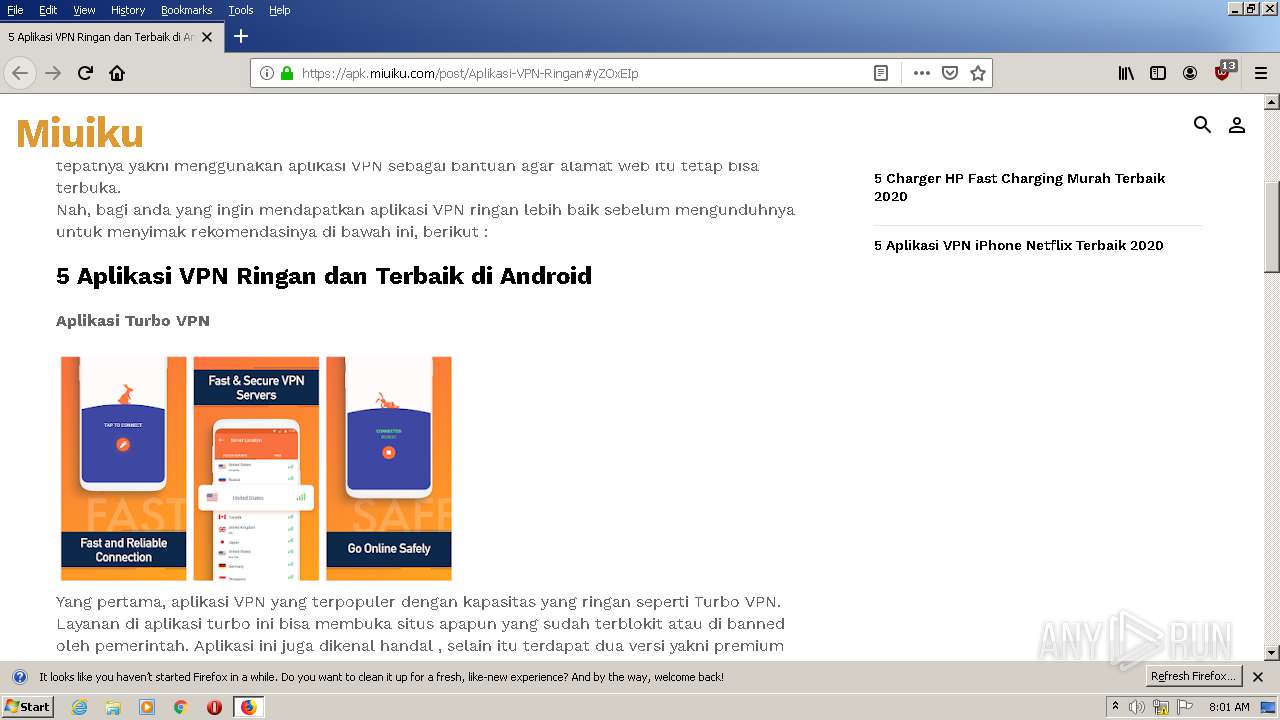Screen dimensions: 1280x720
Task: Open the Firefox account icon
Action: tap(1190, 73)
